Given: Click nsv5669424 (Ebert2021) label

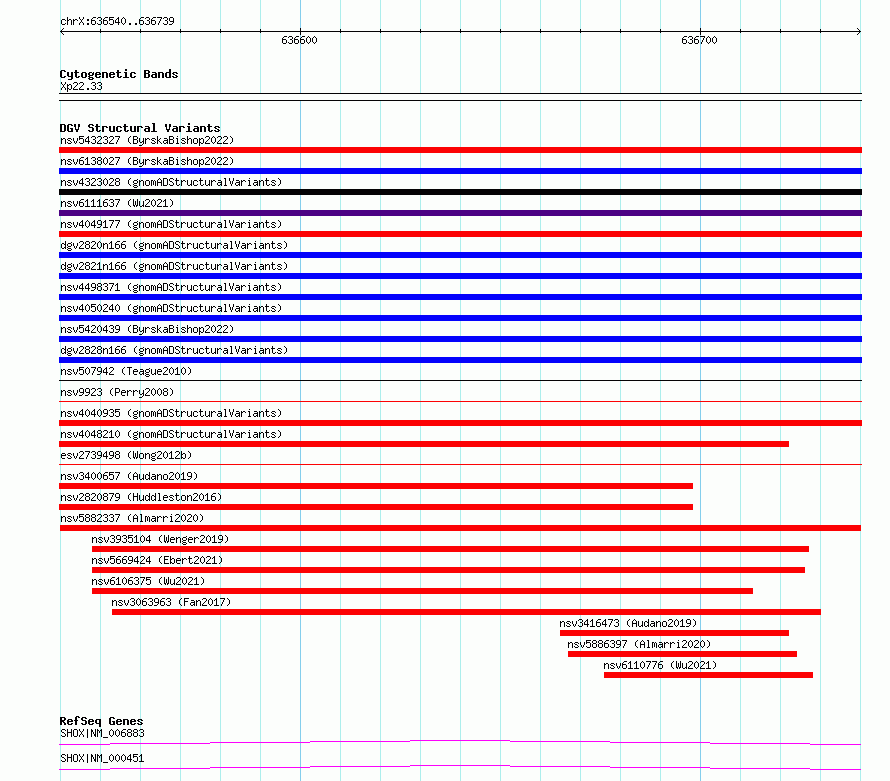Looking at the screenshot, I should [x=157, y=560].
